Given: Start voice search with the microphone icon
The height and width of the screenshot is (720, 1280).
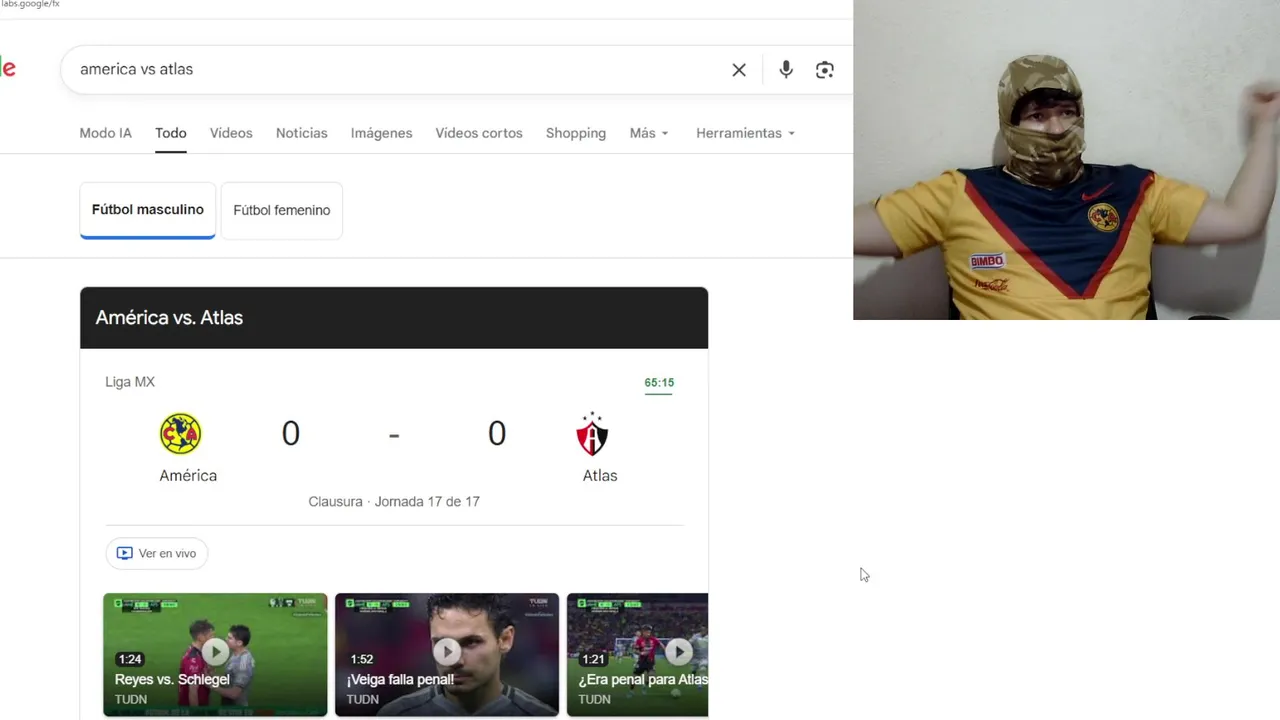Looking at the screenshot, I should pyautogui.click(x=786, y=70).
